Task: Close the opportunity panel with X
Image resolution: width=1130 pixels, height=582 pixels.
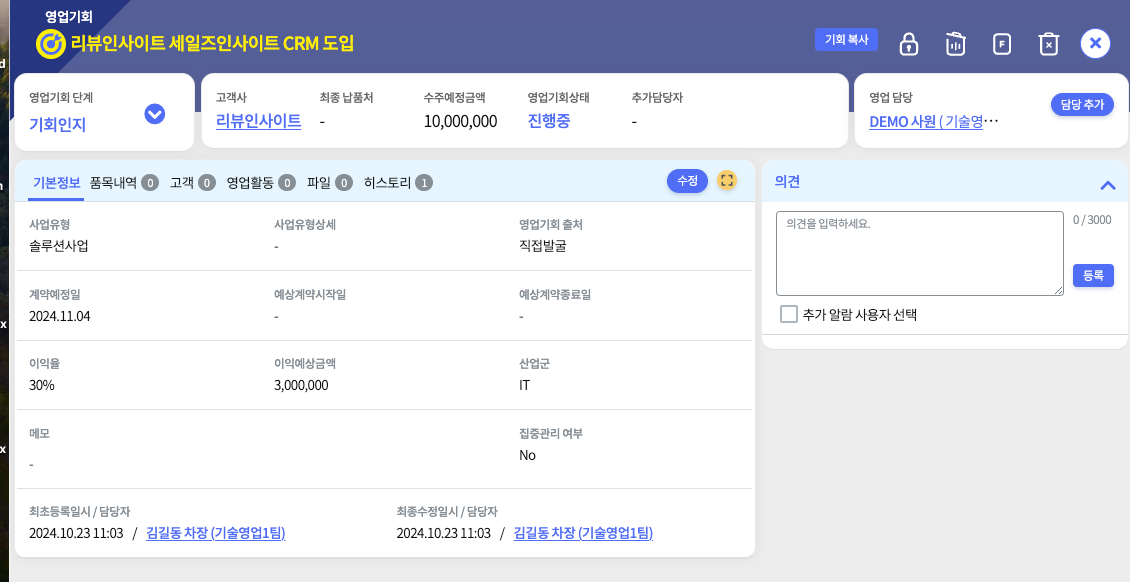Action: (x=1095, y=43)
